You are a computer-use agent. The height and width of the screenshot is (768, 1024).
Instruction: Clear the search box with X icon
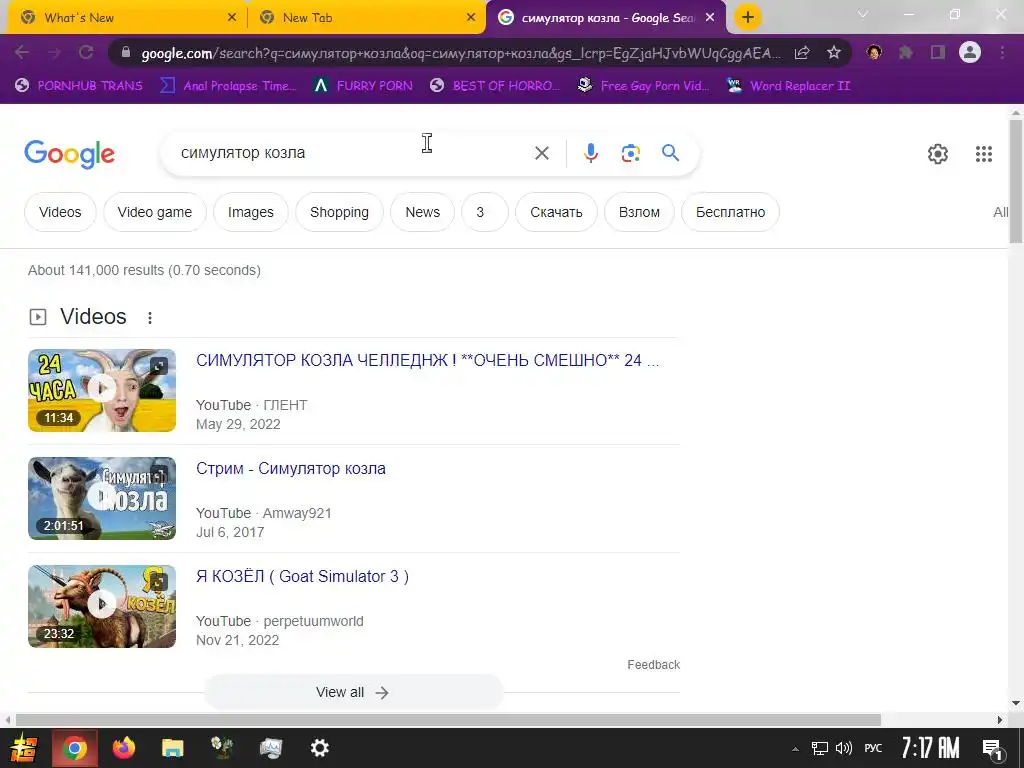point(541,153)
